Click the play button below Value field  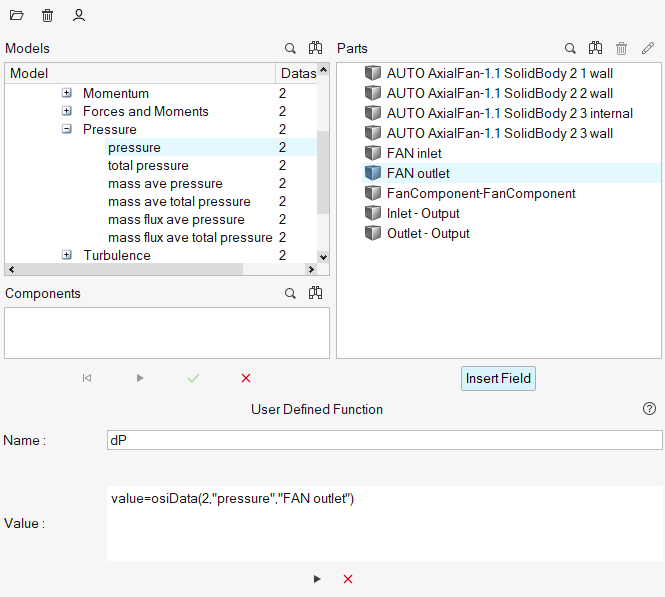click(x=317, y=579)
